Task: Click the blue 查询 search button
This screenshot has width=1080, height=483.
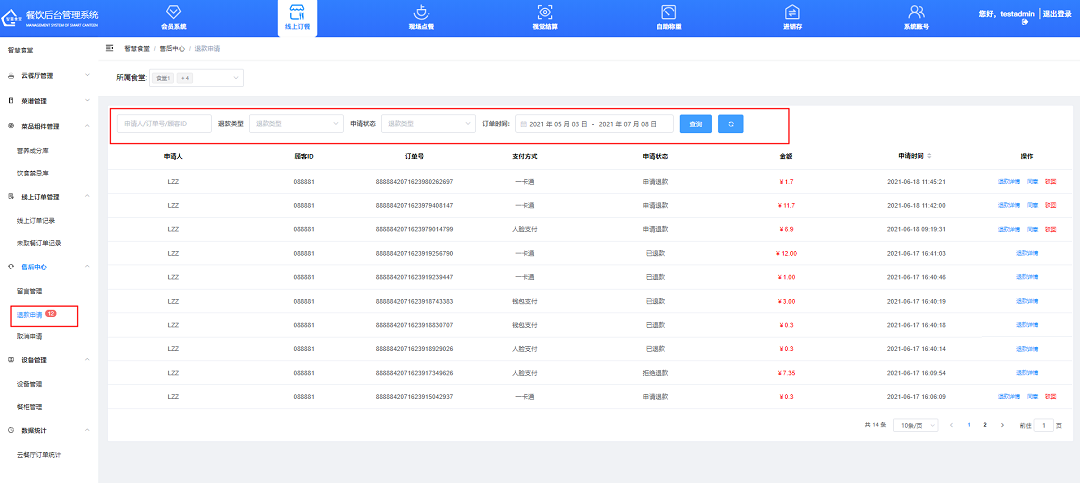Action: (696, 124)
